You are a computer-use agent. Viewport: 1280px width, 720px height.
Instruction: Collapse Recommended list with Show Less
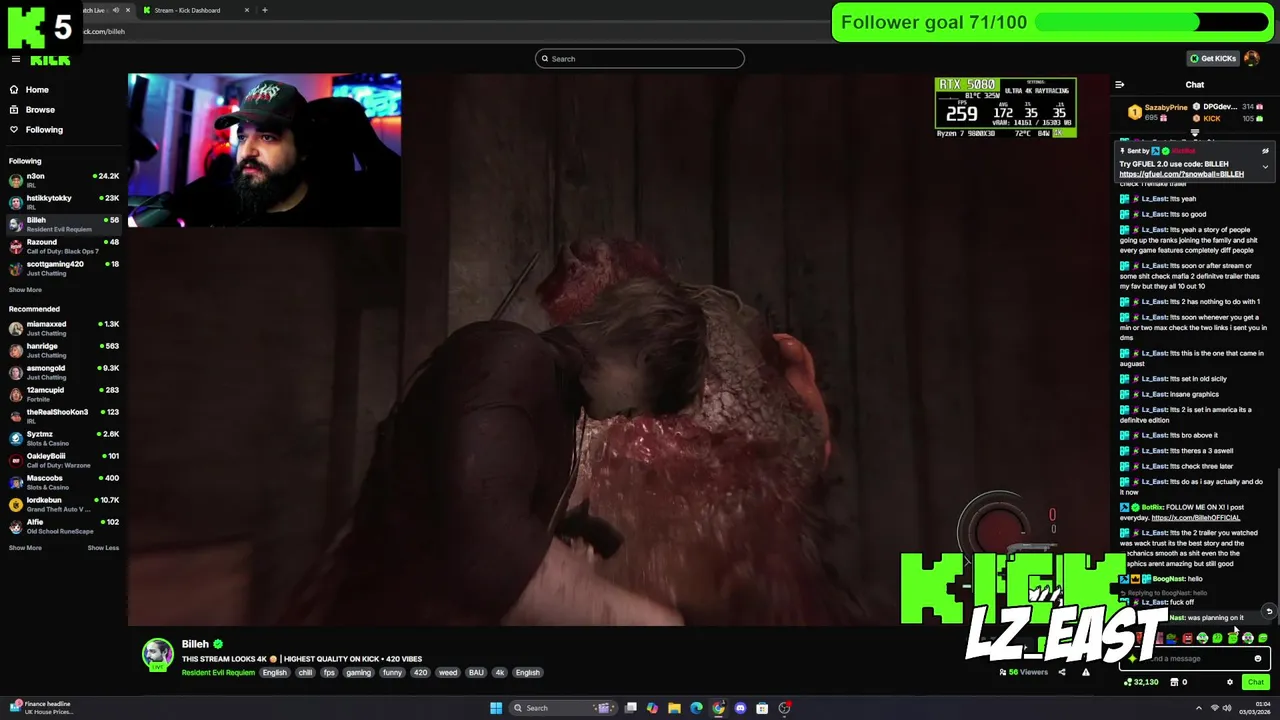pyautogui.click(x=103, y=548)
